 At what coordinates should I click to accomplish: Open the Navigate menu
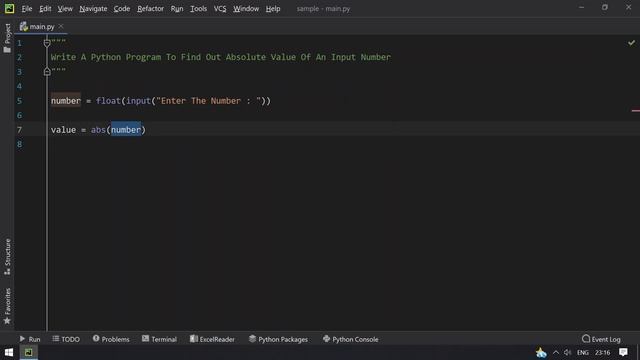[93, 9]
